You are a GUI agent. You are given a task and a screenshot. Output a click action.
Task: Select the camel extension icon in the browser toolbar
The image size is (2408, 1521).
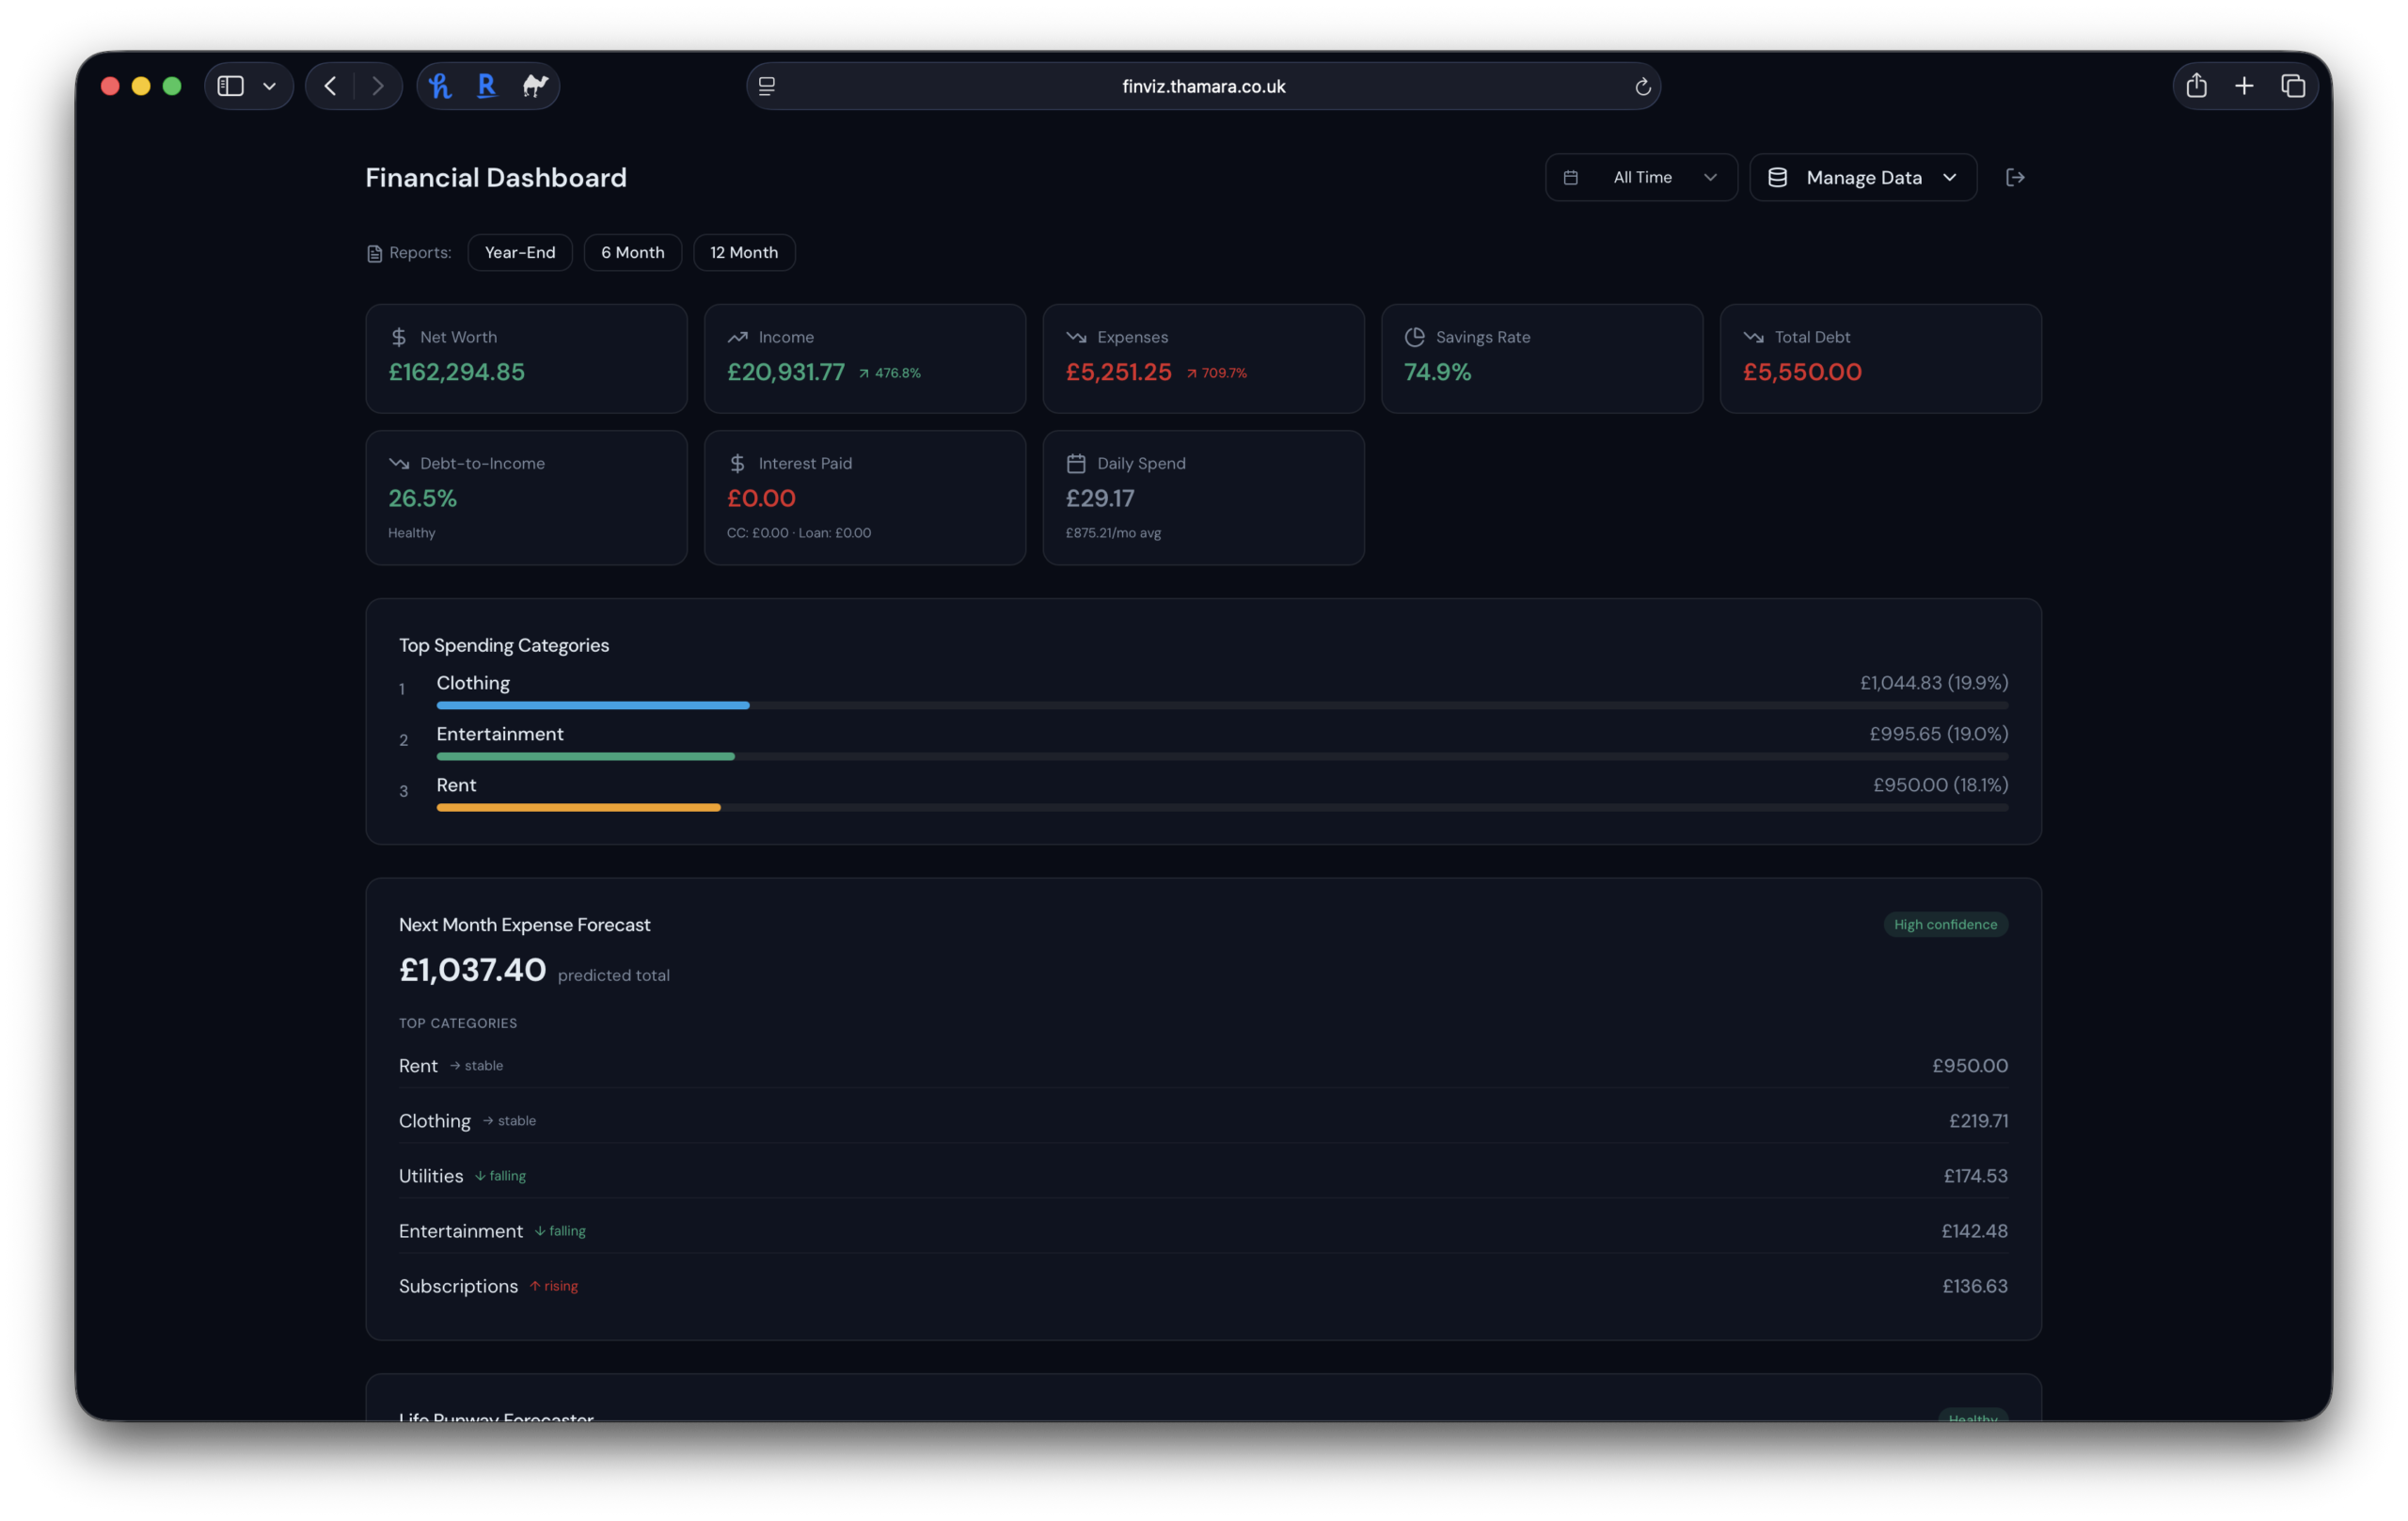tap(534, 86)
